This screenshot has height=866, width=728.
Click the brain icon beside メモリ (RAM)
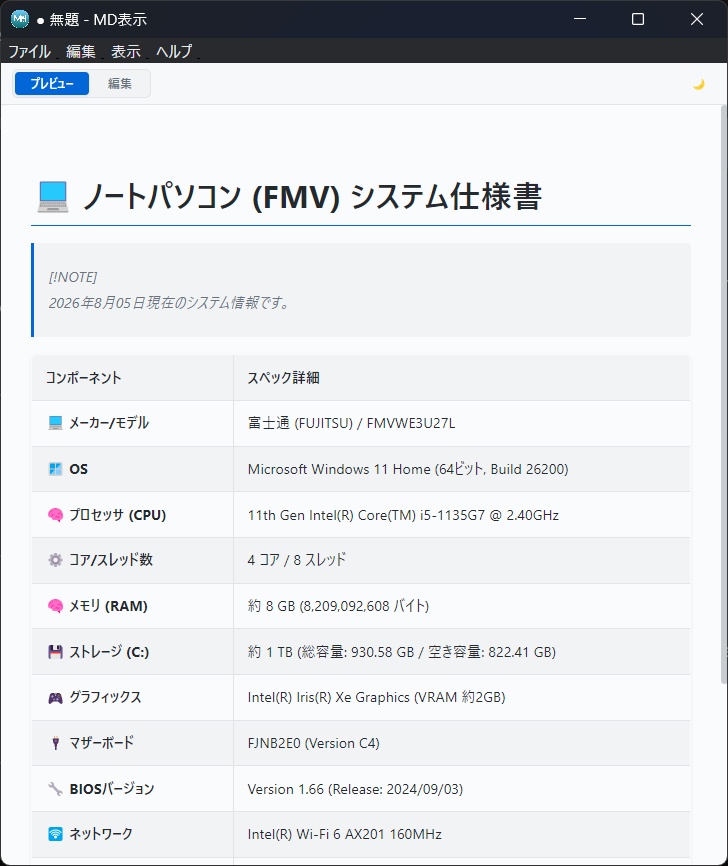(x=55, y=606)
